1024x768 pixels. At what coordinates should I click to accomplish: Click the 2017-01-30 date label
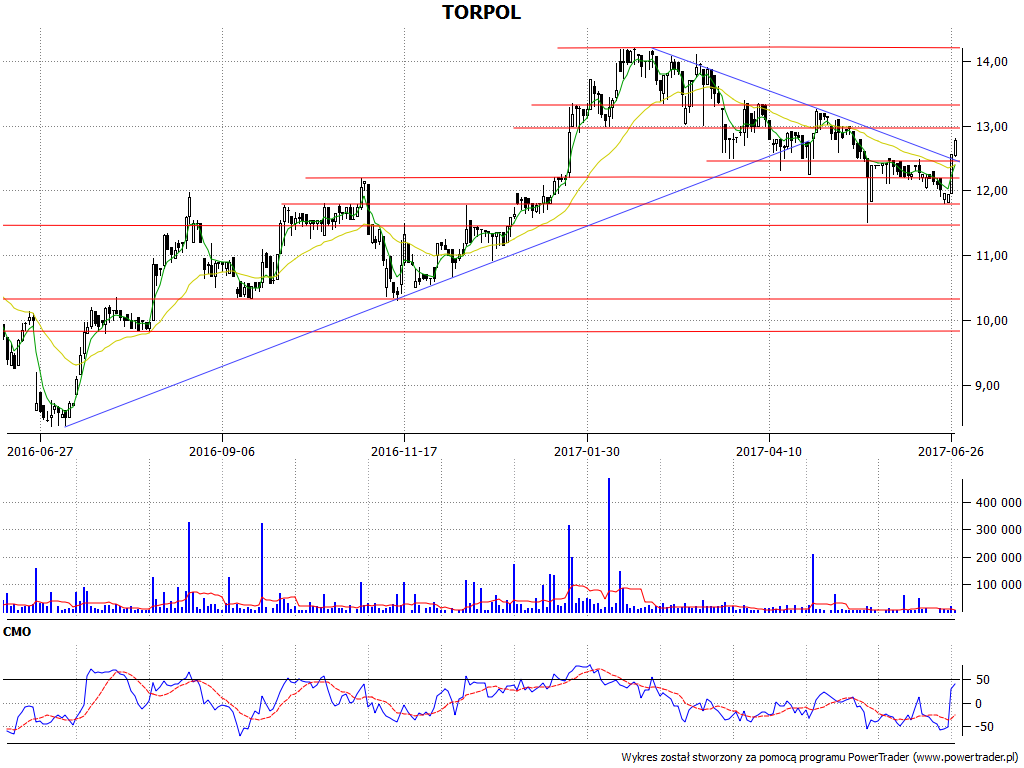pyautogui.click(x=586, y=451)
